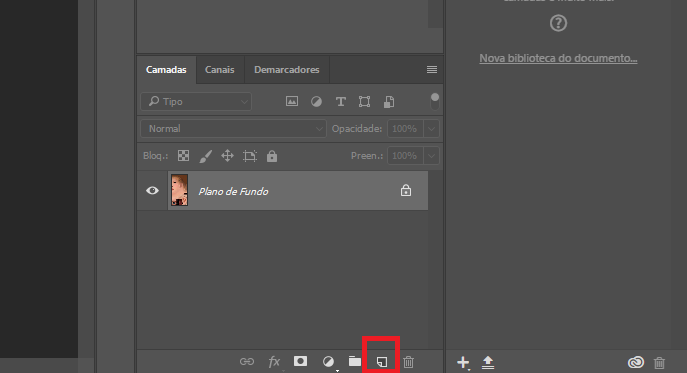Screen dimensions: 687x373
Task: Add a layer mask
Action: pos(300,361)
